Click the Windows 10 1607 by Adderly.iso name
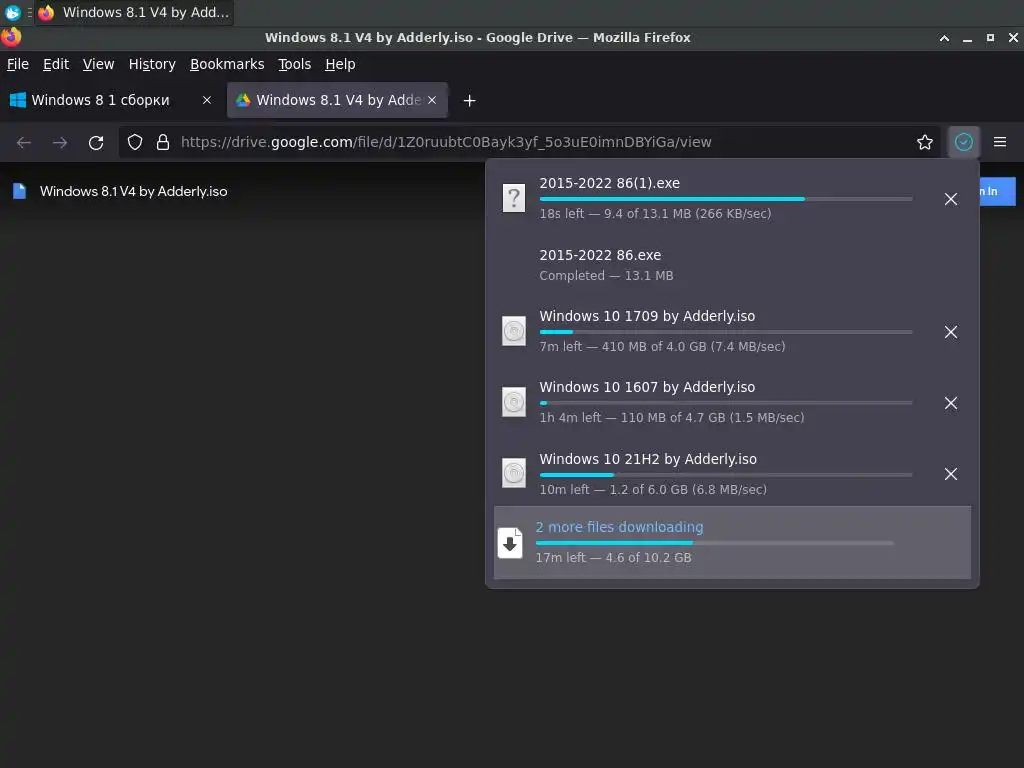The height and width of the screenshot is (768, 1024). pos(647,387)
